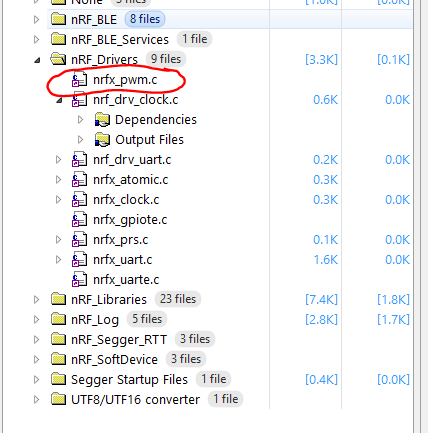The height and width of the screenshot is (433, 428).
Task: Click the Output Files folder icon
Action: [x=102, y=140]
